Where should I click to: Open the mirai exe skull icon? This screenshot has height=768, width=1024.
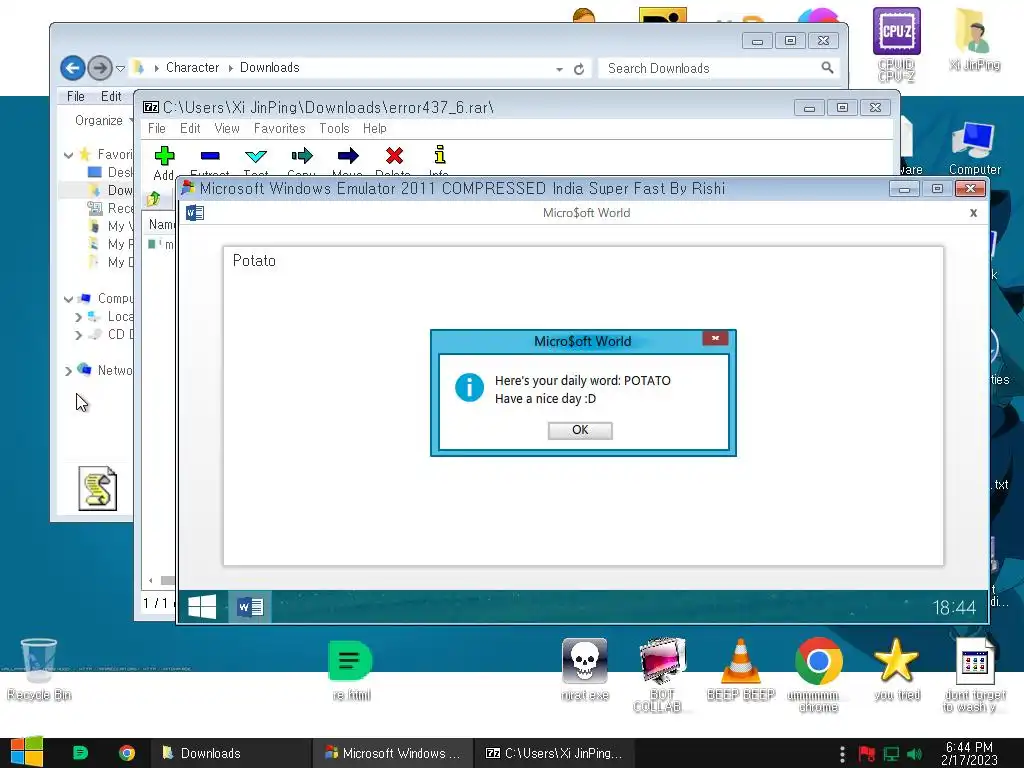click(x=584, y=669)
